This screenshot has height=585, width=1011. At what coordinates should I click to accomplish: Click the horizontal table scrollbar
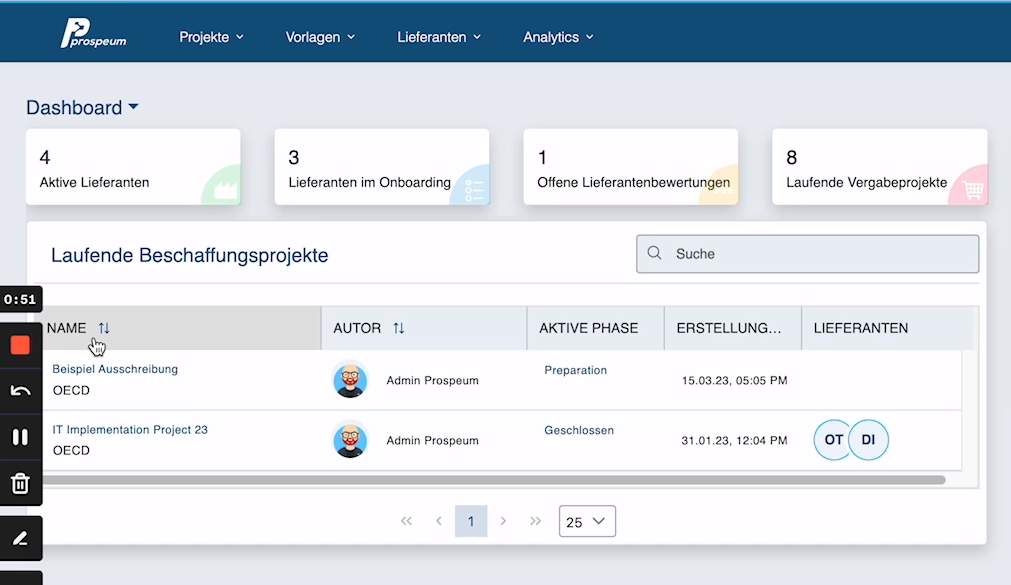[x=490, y=480]
